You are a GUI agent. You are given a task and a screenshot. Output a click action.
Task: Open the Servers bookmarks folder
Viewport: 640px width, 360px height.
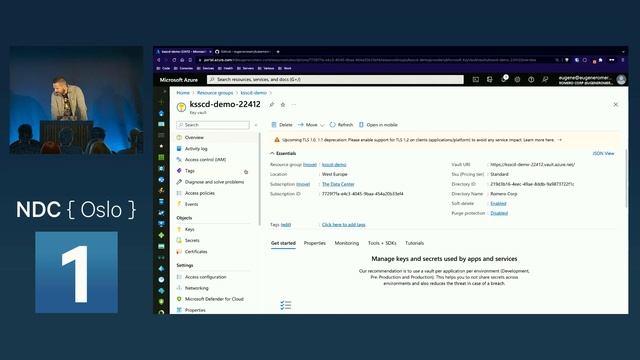[x=245, y=69]
